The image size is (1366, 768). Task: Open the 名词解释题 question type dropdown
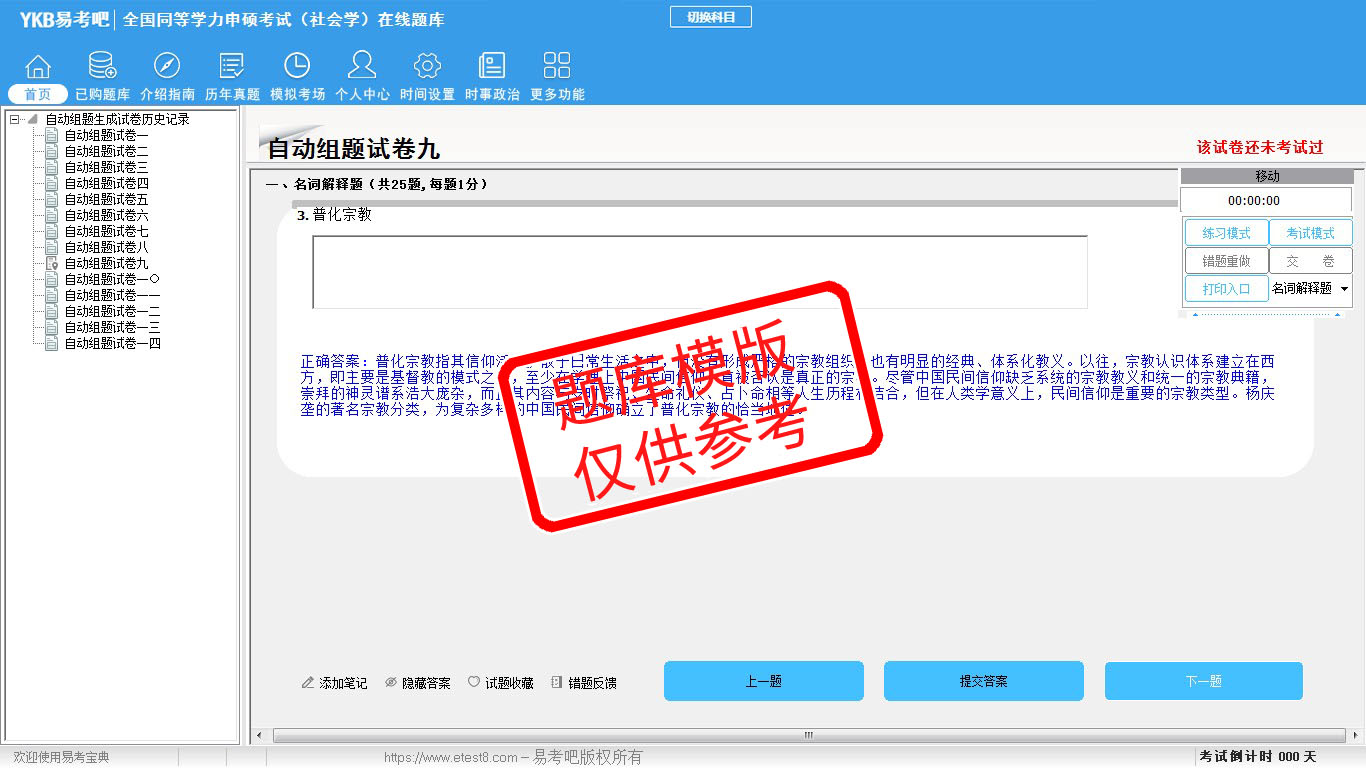pos(1344,289)
